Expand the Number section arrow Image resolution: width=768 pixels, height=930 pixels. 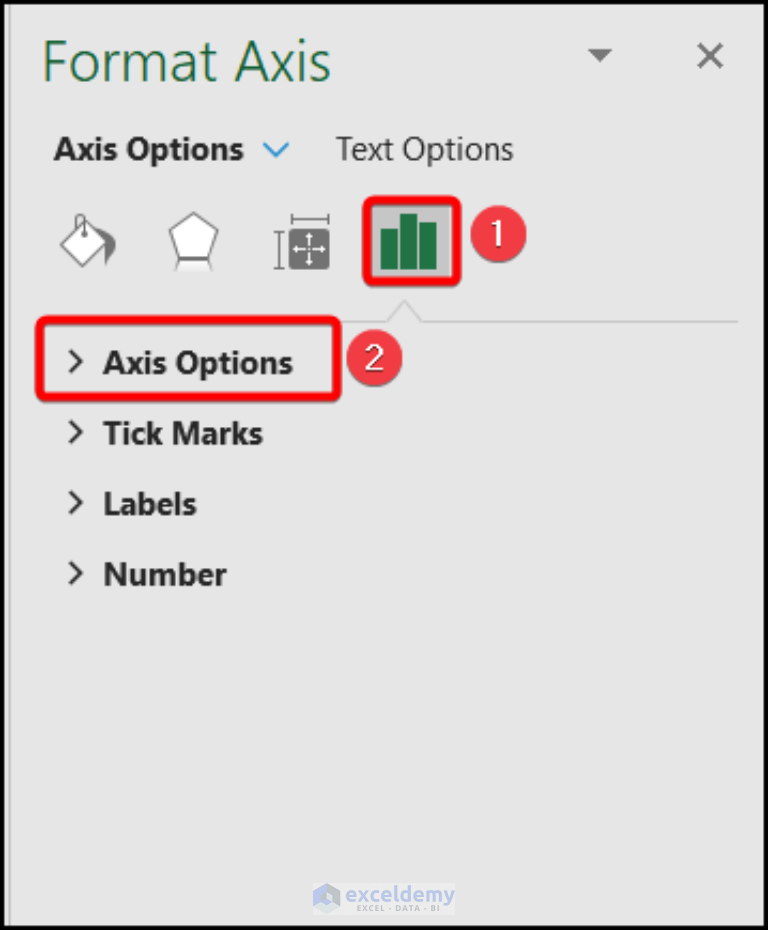point(75,574)
